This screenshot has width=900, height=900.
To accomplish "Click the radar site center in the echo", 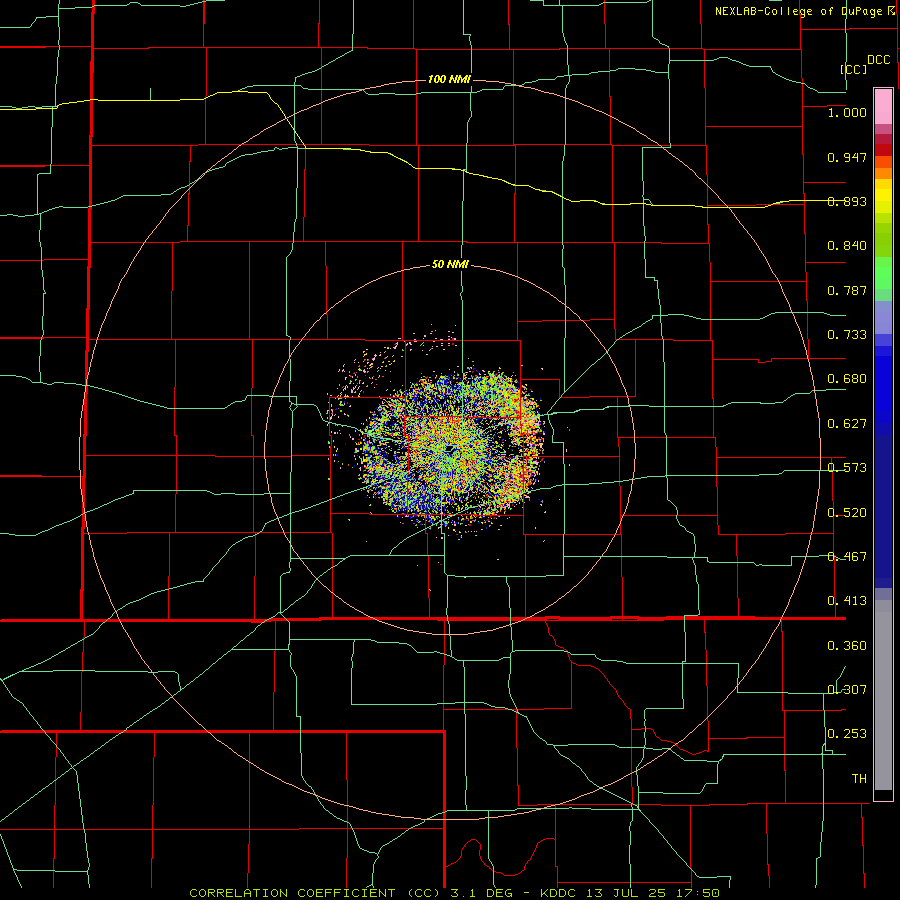I will [451, 449].
